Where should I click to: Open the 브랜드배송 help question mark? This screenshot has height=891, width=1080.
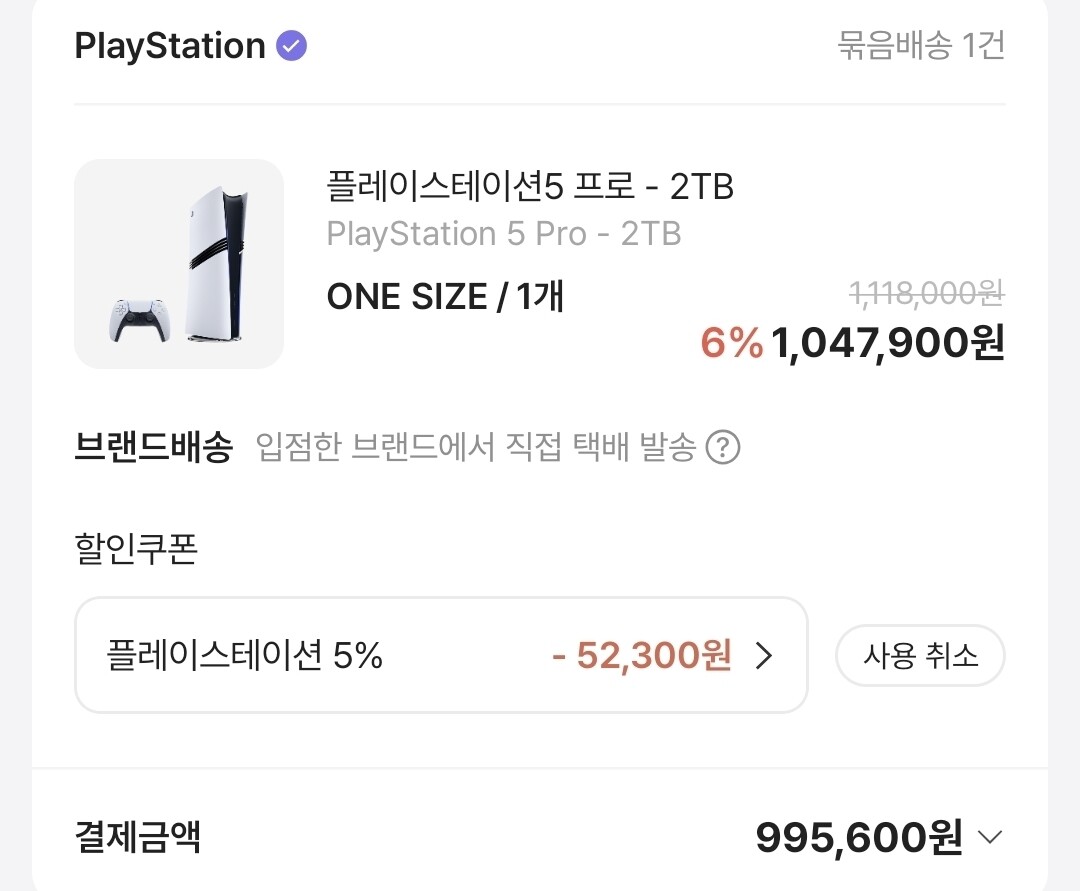(723, 448)
